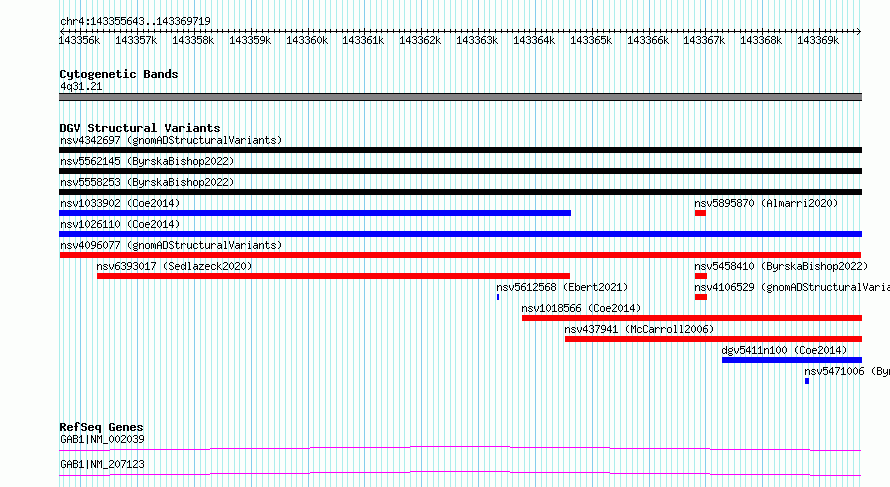Image resolution: width=890 pixels, height=487 pixels.
Task: Click the 143363k ruler tick label
Action: tap(477, 40)
